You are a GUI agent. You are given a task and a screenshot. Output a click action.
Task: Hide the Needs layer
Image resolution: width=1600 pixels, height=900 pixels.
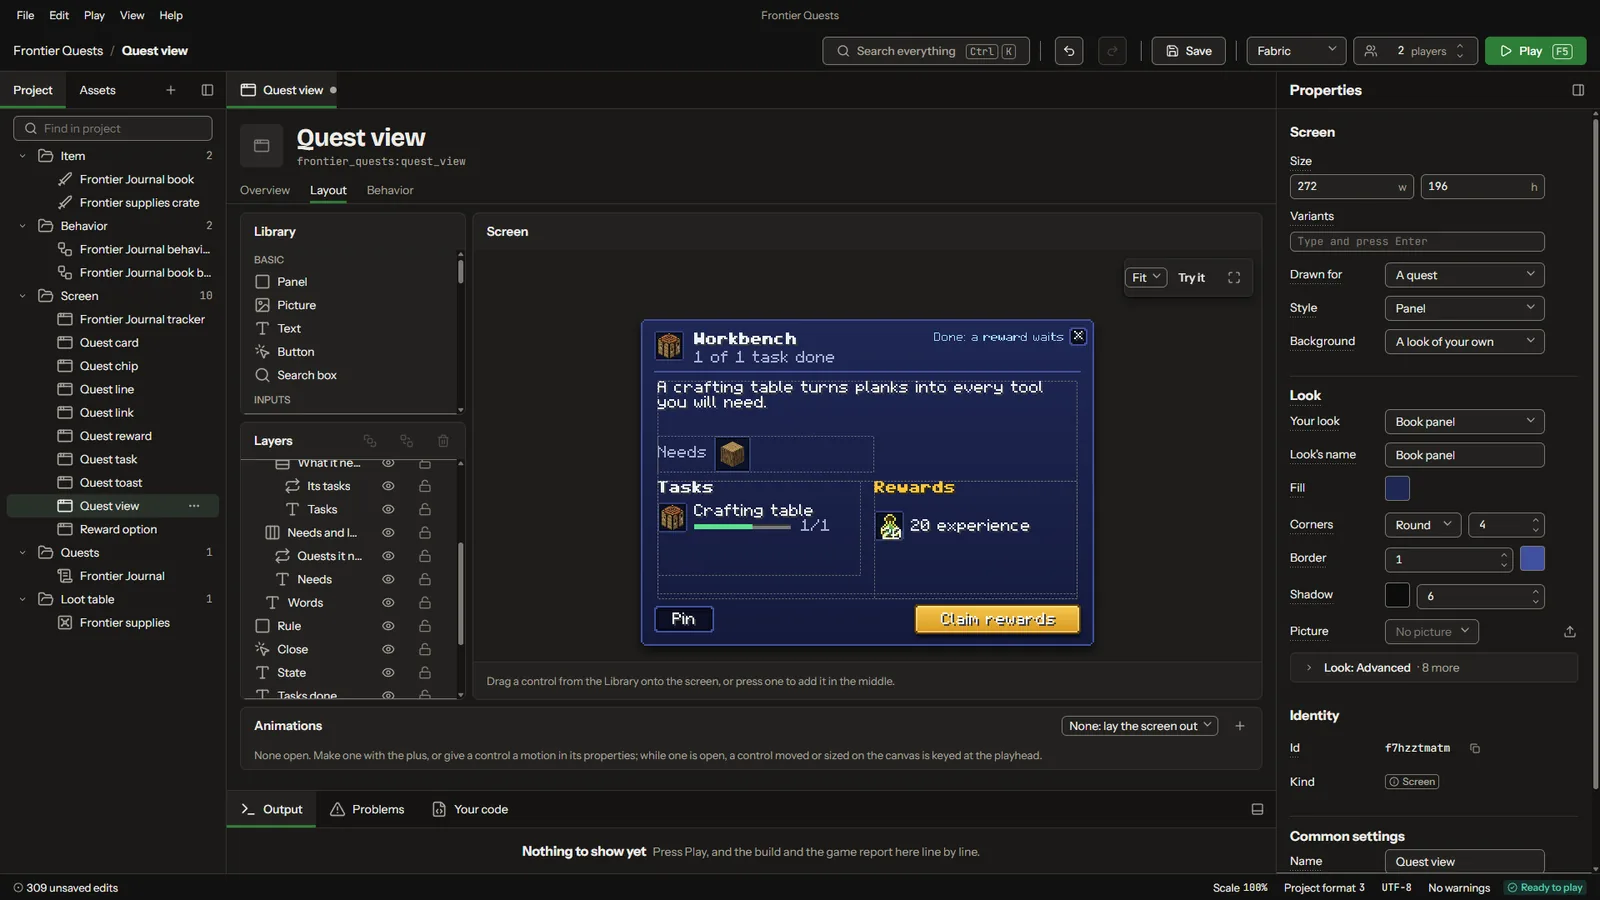click(x=388, y=579)
